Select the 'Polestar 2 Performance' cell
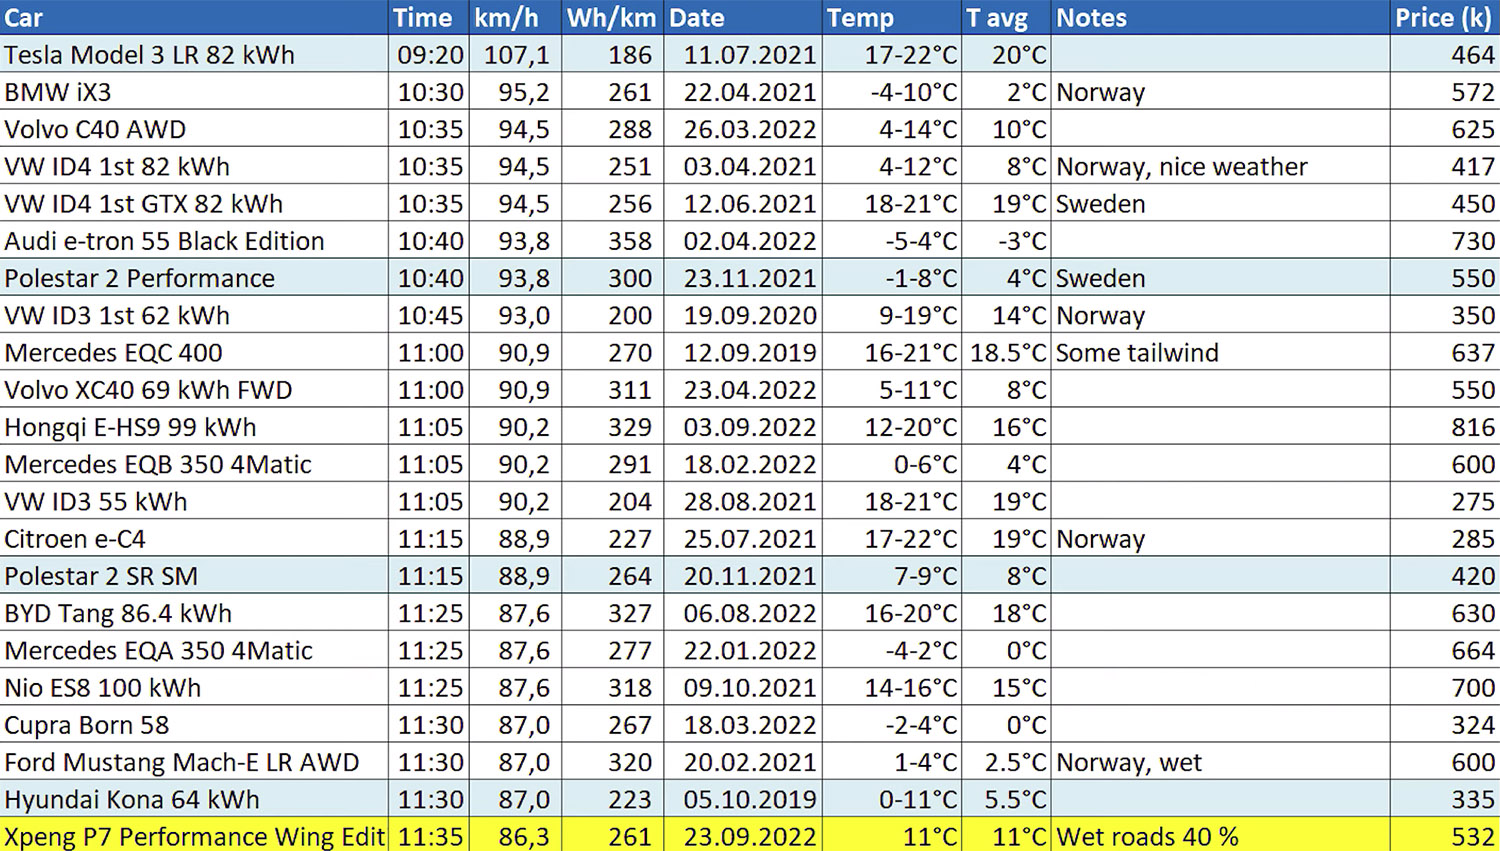 [x=194, y=277]
